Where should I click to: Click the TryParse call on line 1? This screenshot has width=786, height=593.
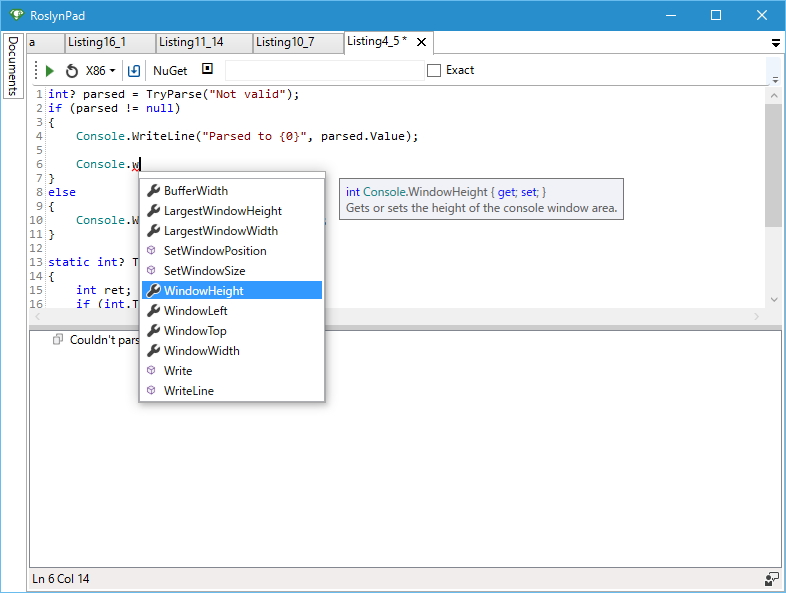174,94
